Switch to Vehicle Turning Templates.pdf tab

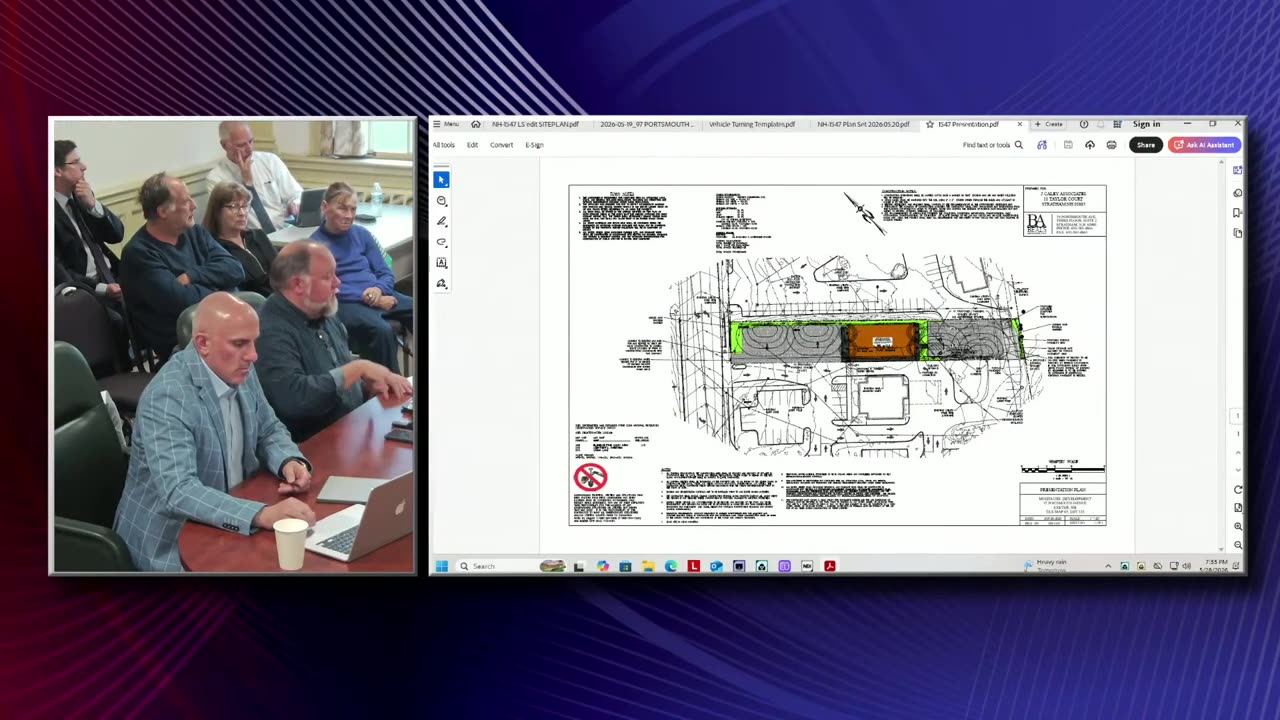pos(752,124)
